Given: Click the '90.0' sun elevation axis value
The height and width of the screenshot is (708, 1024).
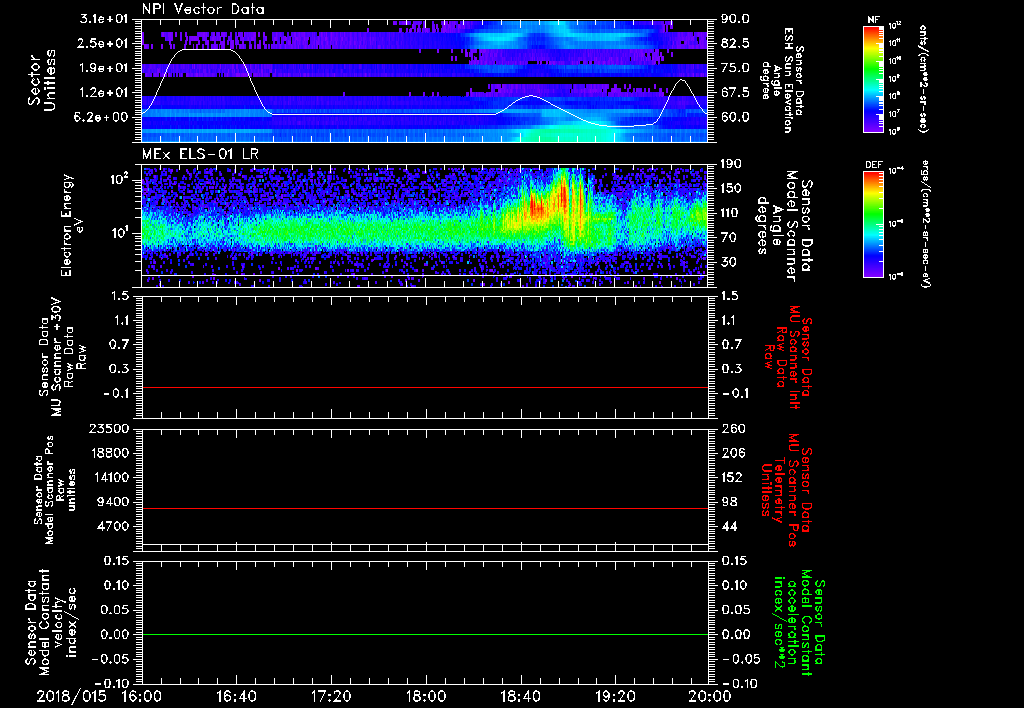Looking at the screenshot, I should click(736, 19).
